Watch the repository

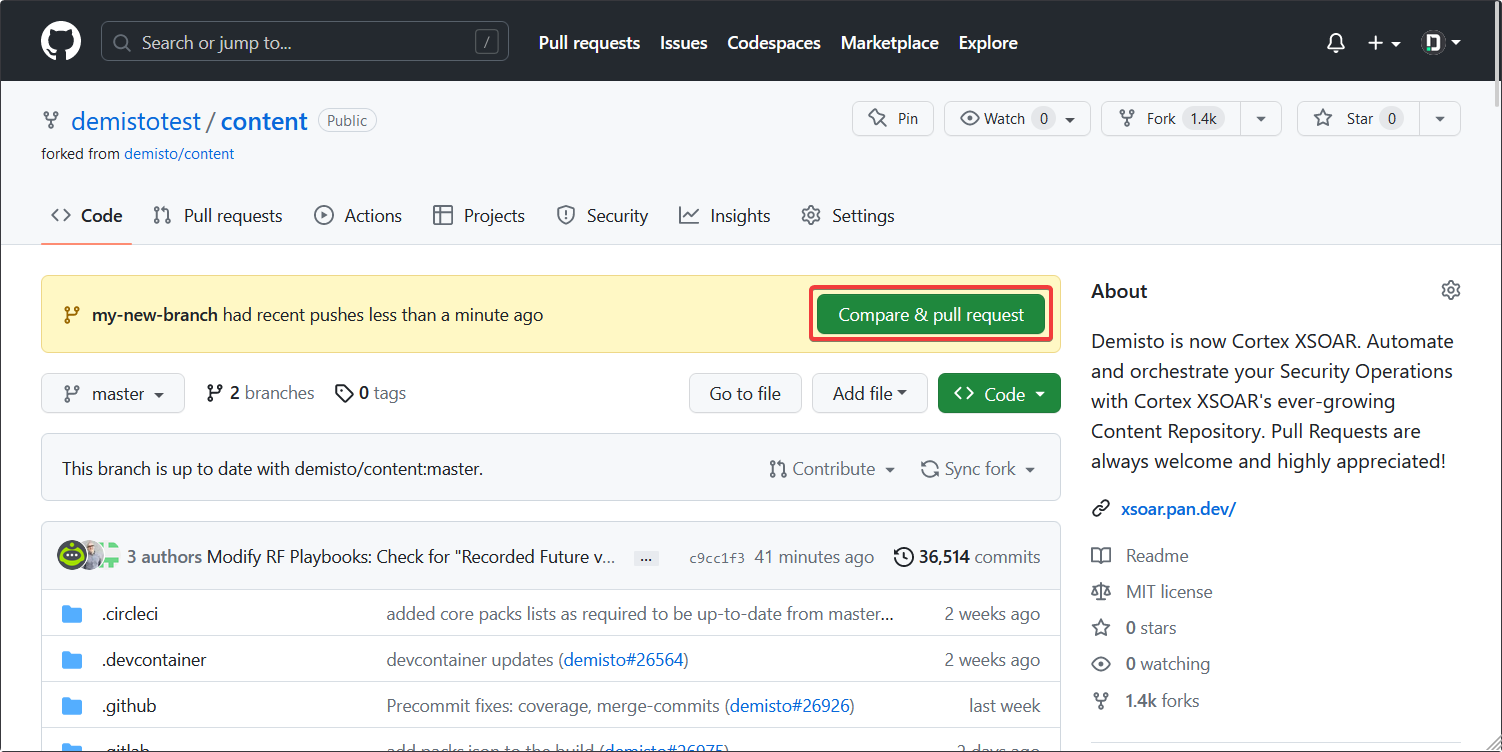(1017, 119)
